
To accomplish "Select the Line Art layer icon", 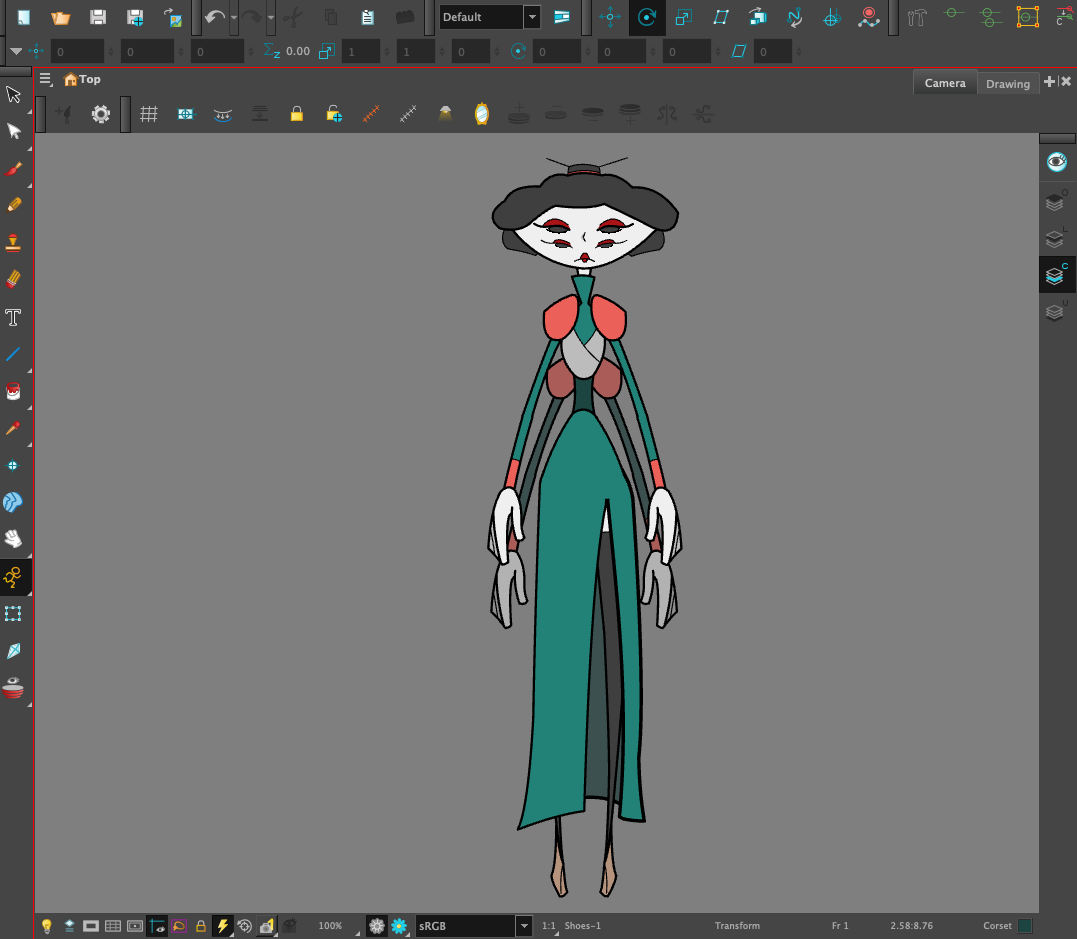I will 1056,238.
